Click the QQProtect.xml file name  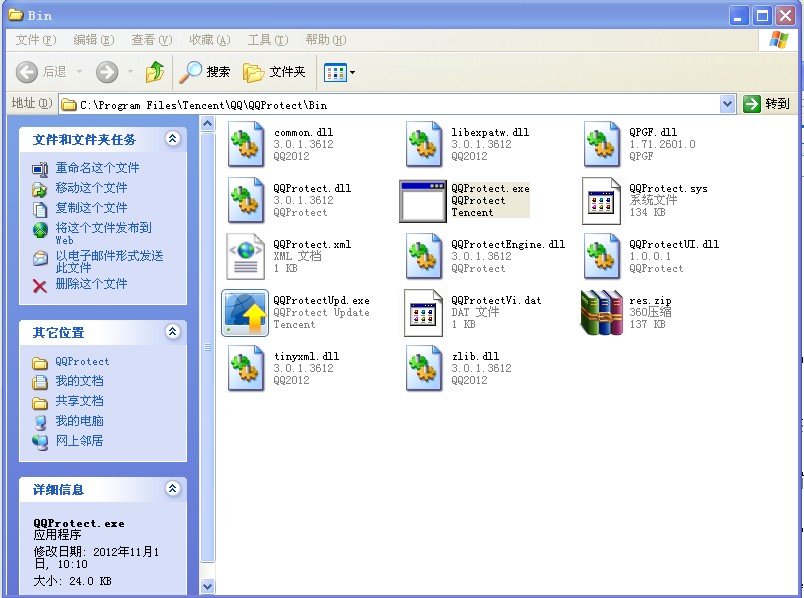pyautogui.click(x=312, y=244)
